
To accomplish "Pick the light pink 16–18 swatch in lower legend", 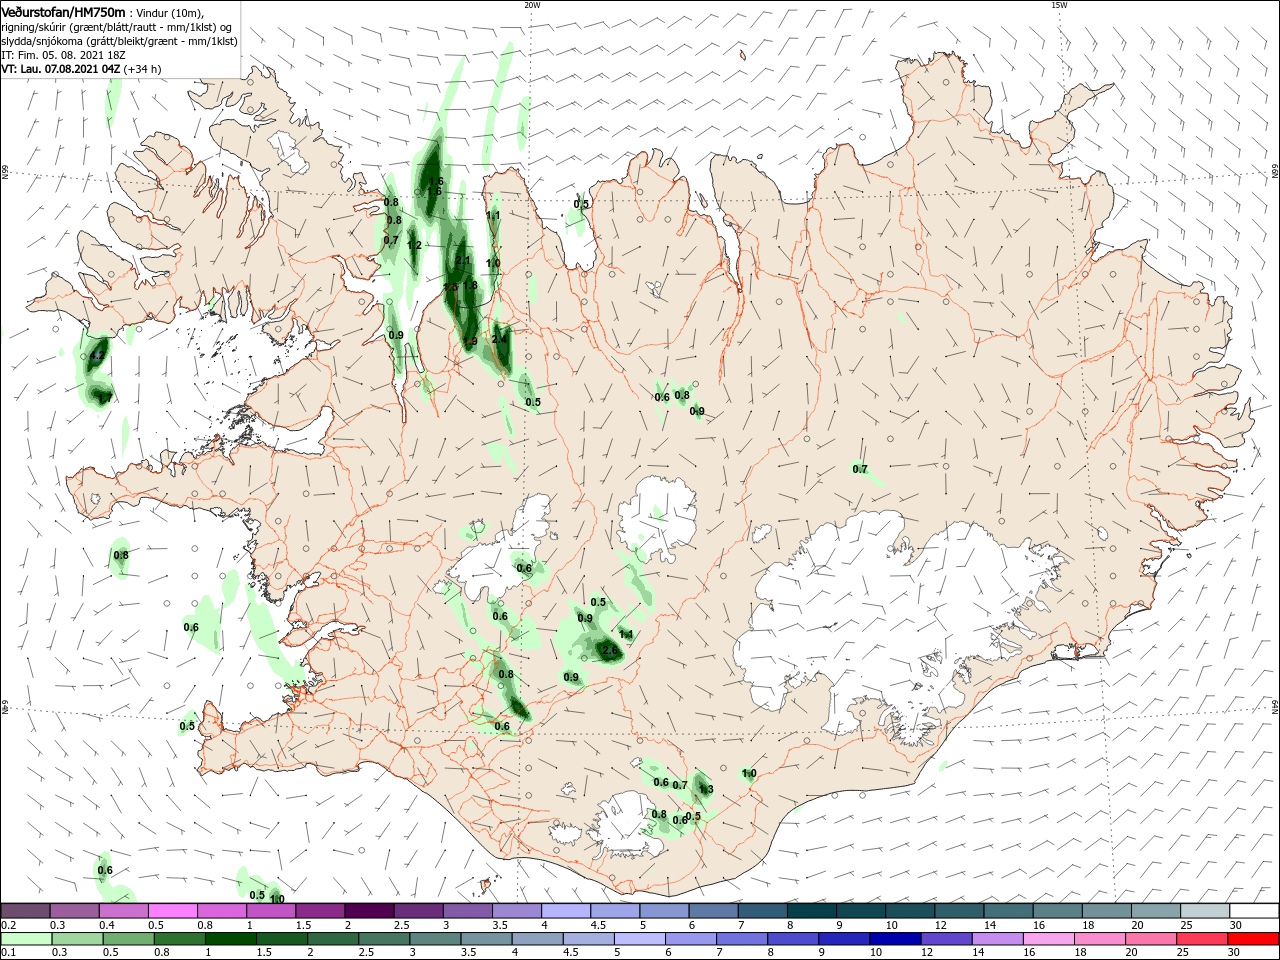I will [x=1049, y=939].
